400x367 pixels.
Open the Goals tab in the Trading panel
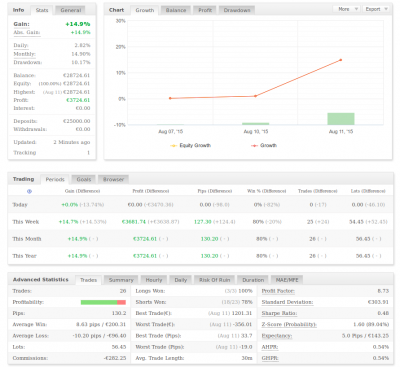pyautogui.click(x=84, y=179)
